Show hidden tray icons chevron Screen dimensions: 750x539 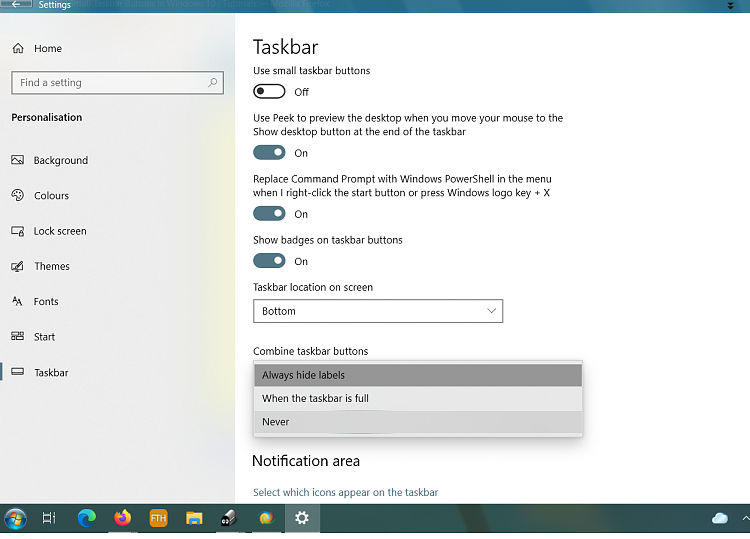point(746,518)
